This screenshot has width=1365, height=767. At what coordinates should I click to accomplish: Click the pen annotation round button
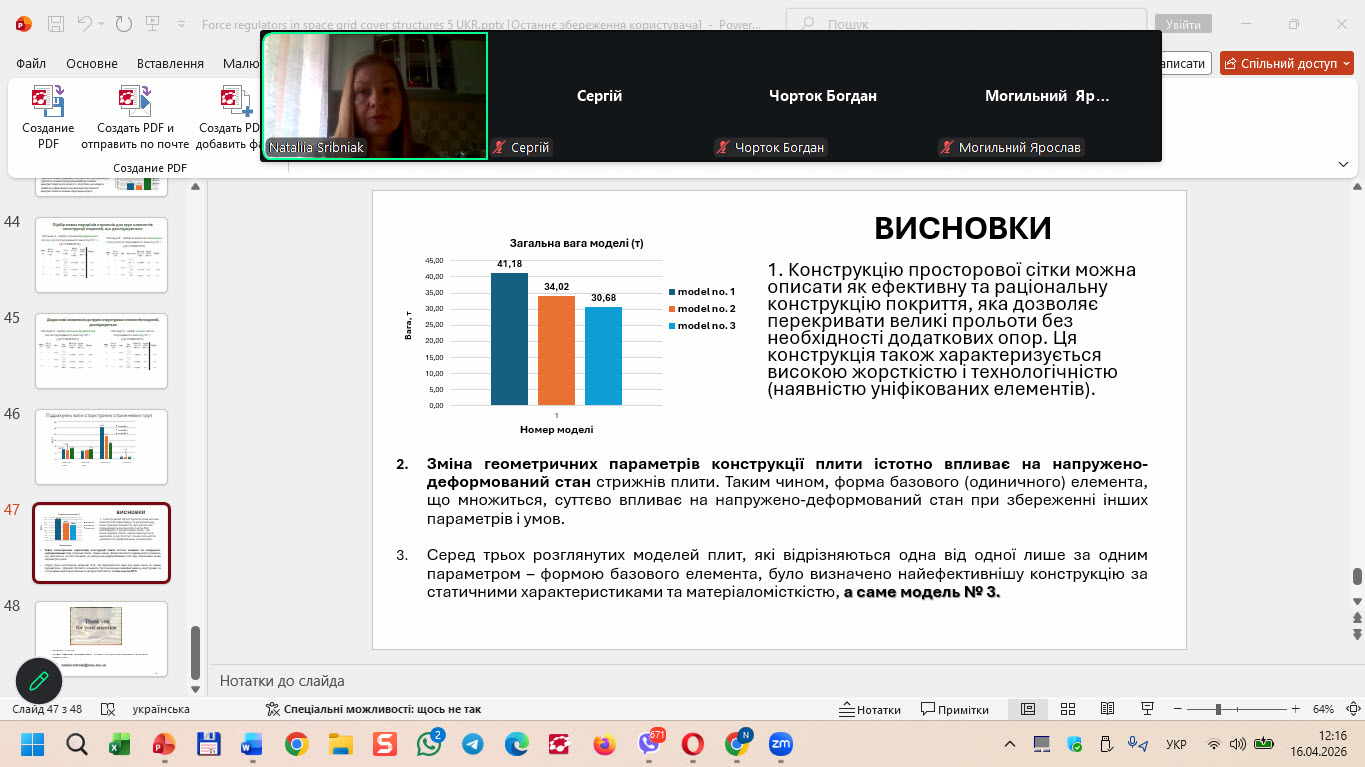(x=39, y=682)
